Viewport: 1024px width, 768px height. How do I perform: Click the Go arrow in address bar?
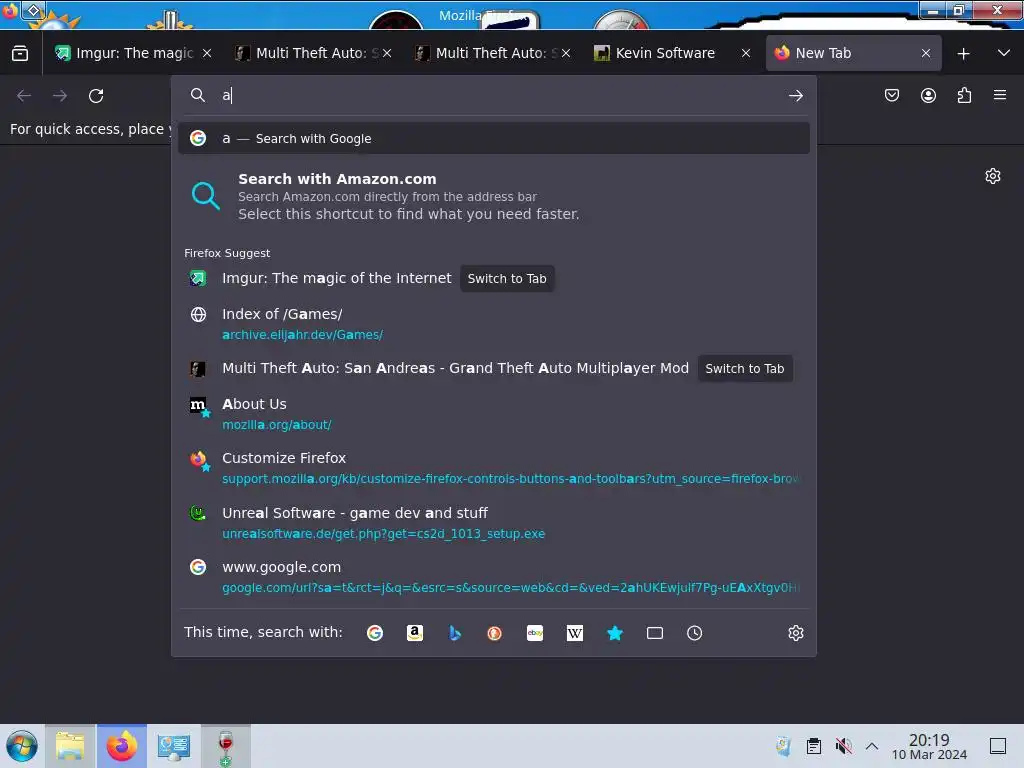[795, 95]
